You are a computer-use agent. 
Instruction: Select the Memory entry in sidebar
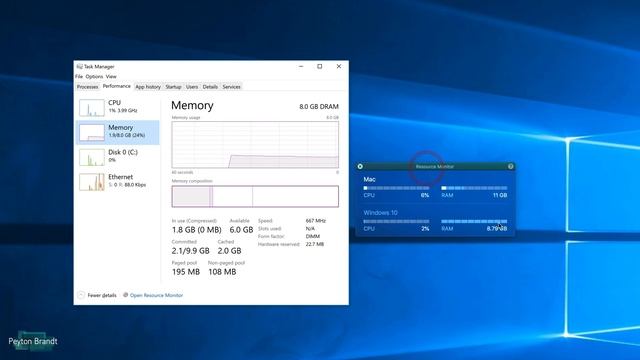[x=118, y=132]
